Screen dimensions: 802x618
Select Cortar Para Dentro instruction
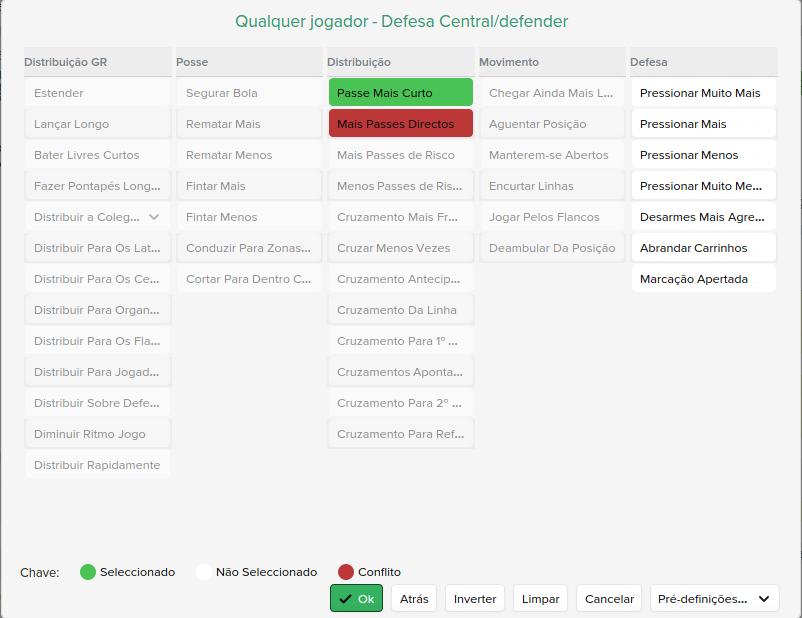point(249,279)
